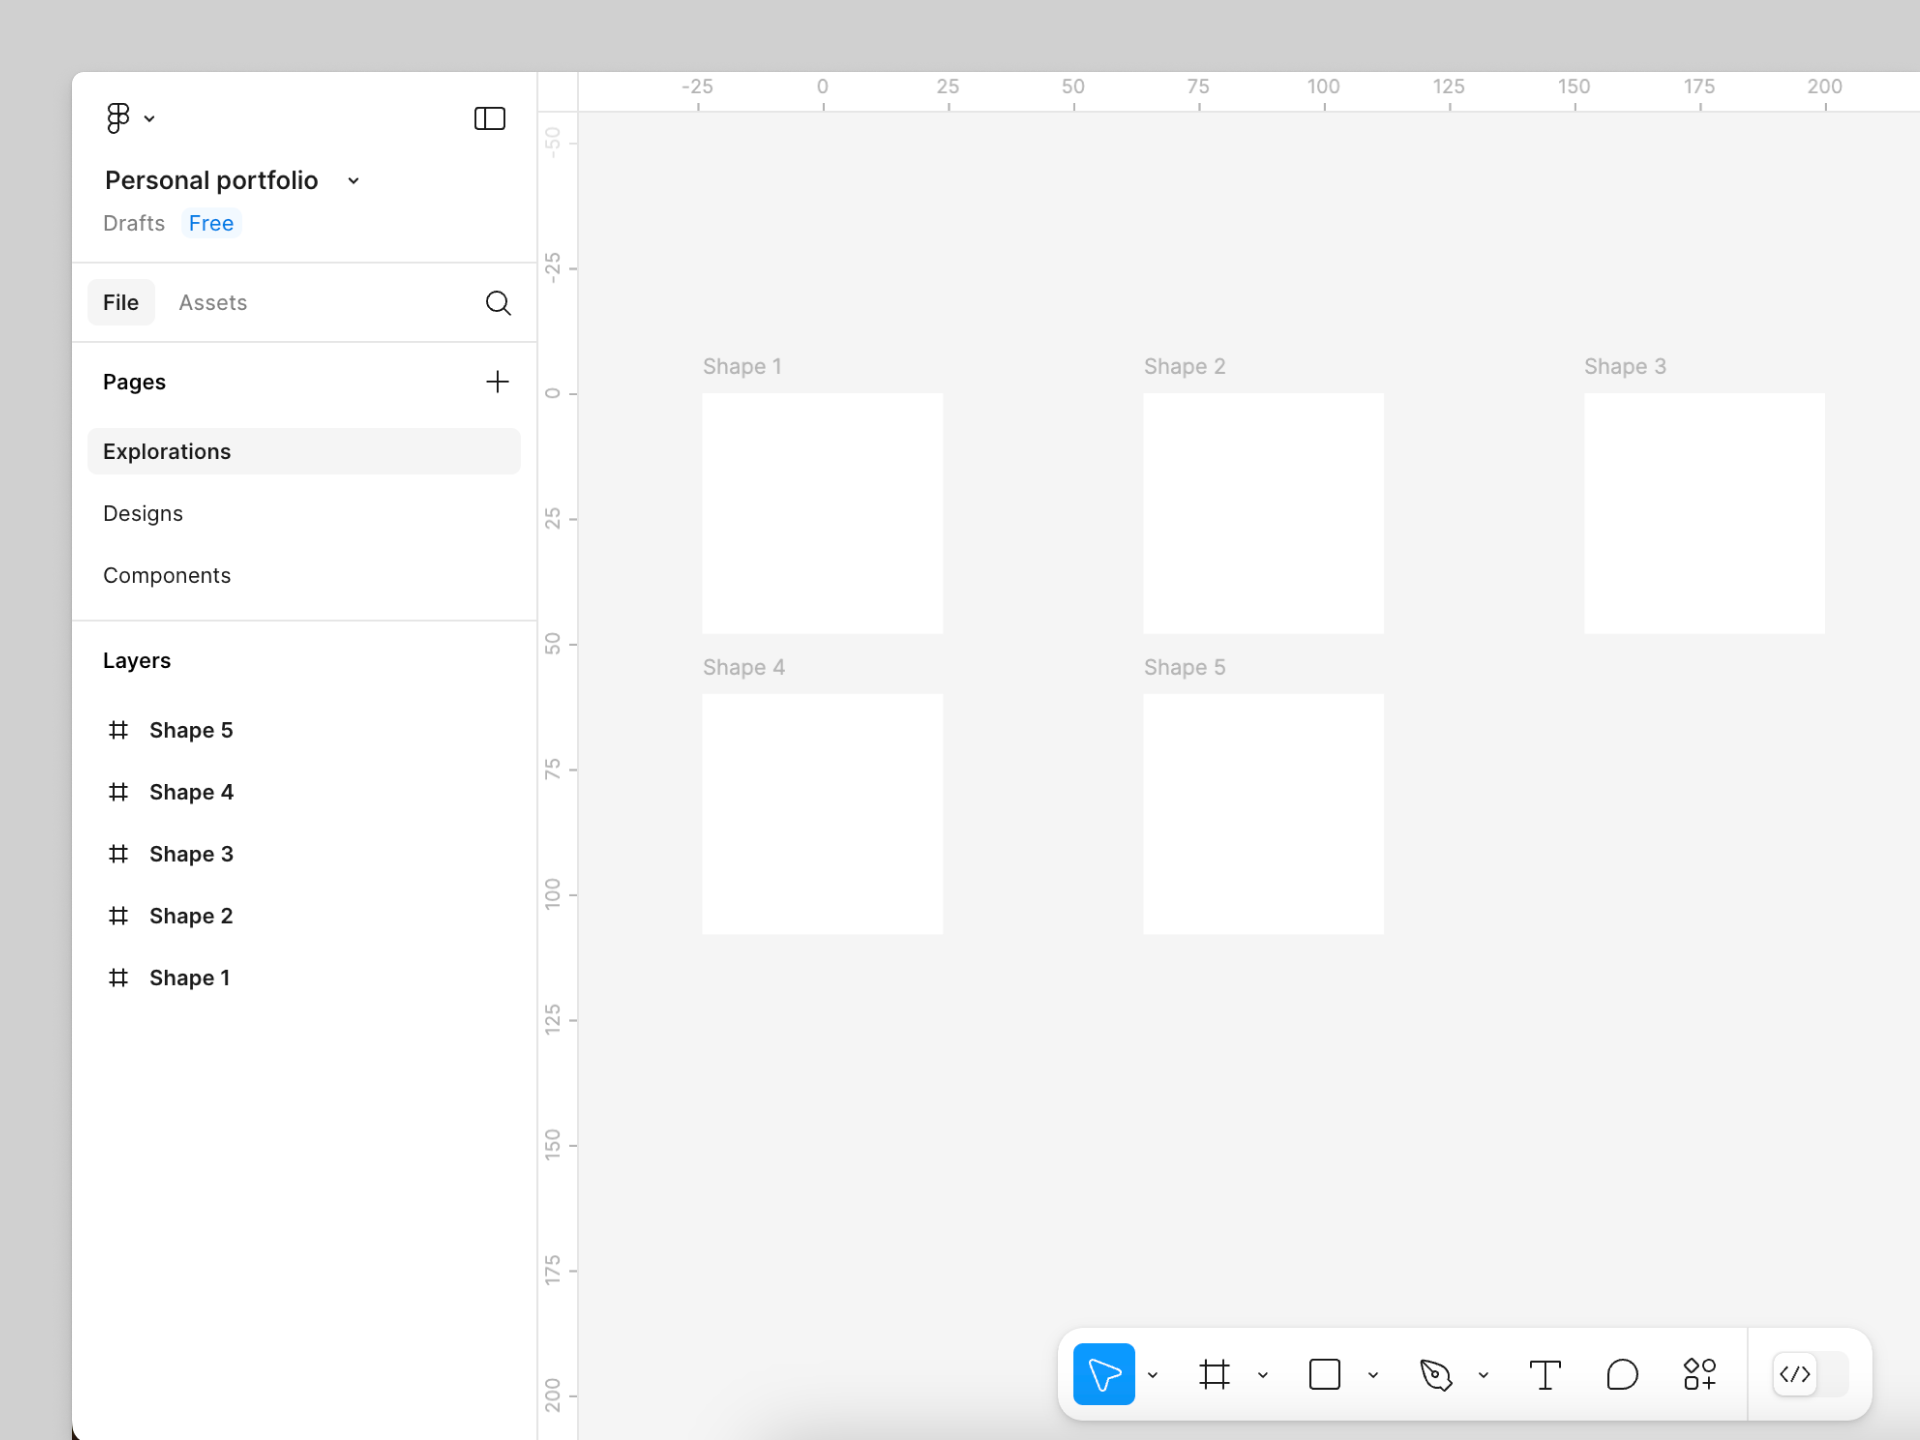The image size is (1920, 1440).
Task: Click the search icon in File panel
Action: tap(498, 302)
